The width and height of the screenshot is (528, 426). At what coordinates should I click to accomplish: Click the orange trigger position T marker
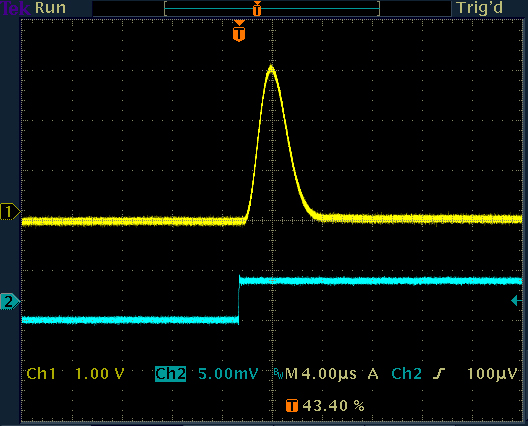[239, 31]
